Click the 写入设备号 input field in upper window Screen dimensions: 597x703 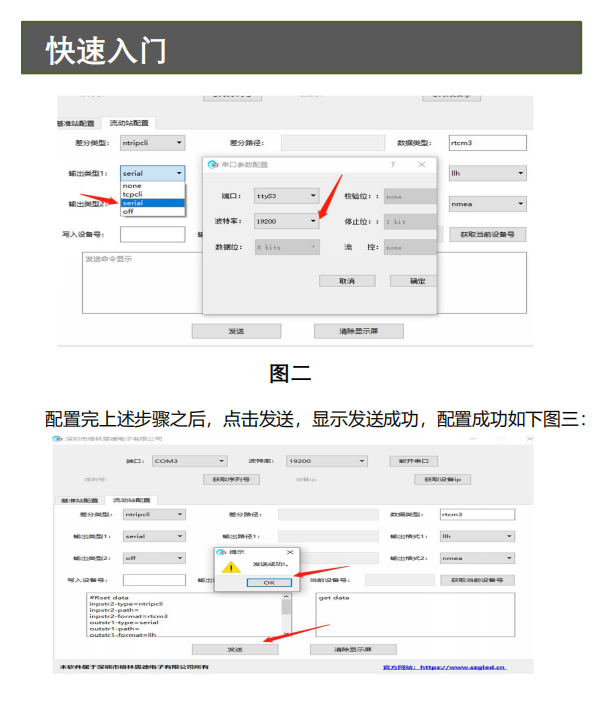152,234
